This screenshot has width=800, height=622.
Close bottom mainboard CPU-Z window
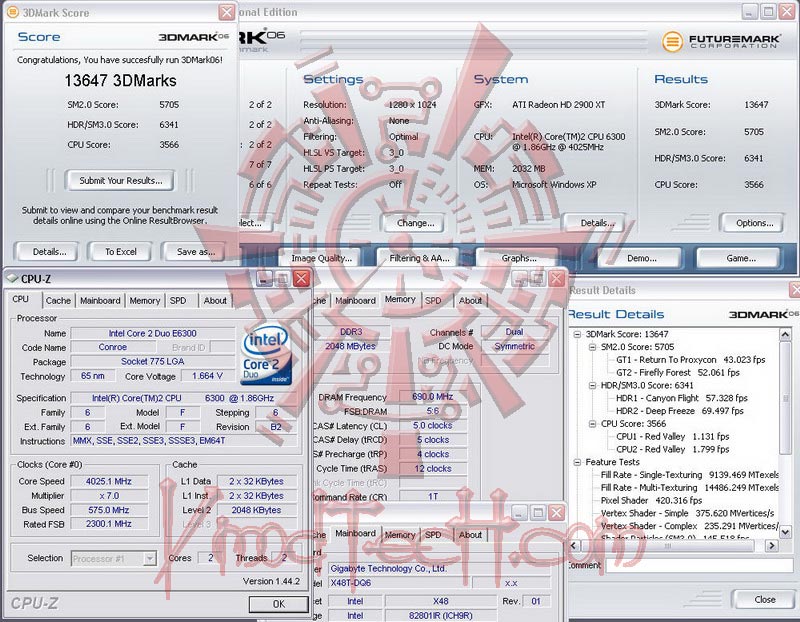(556, 512)
